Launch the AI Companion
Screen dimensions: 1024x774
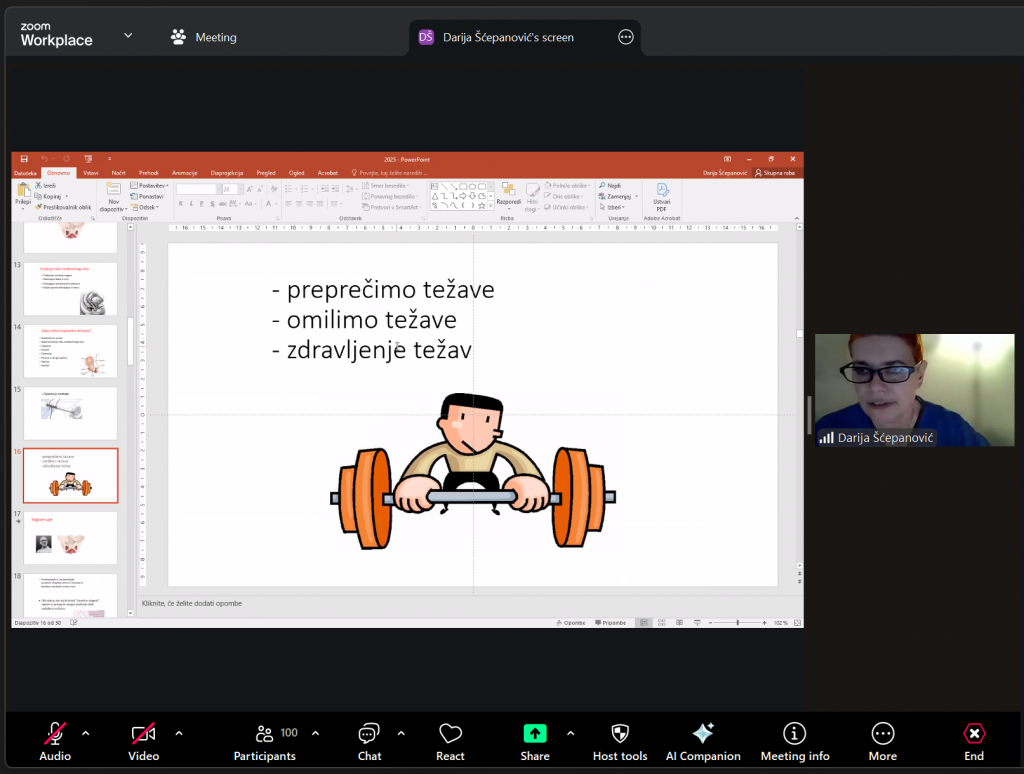click(x=703, y=740)
